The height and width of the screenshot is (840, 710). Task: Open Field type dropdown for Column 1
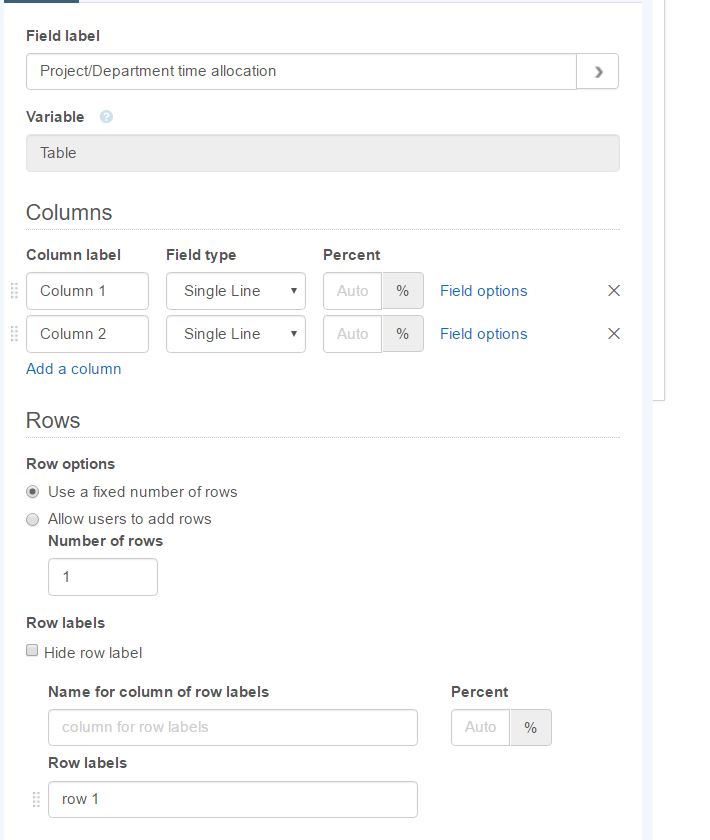[x=236, y=291]
